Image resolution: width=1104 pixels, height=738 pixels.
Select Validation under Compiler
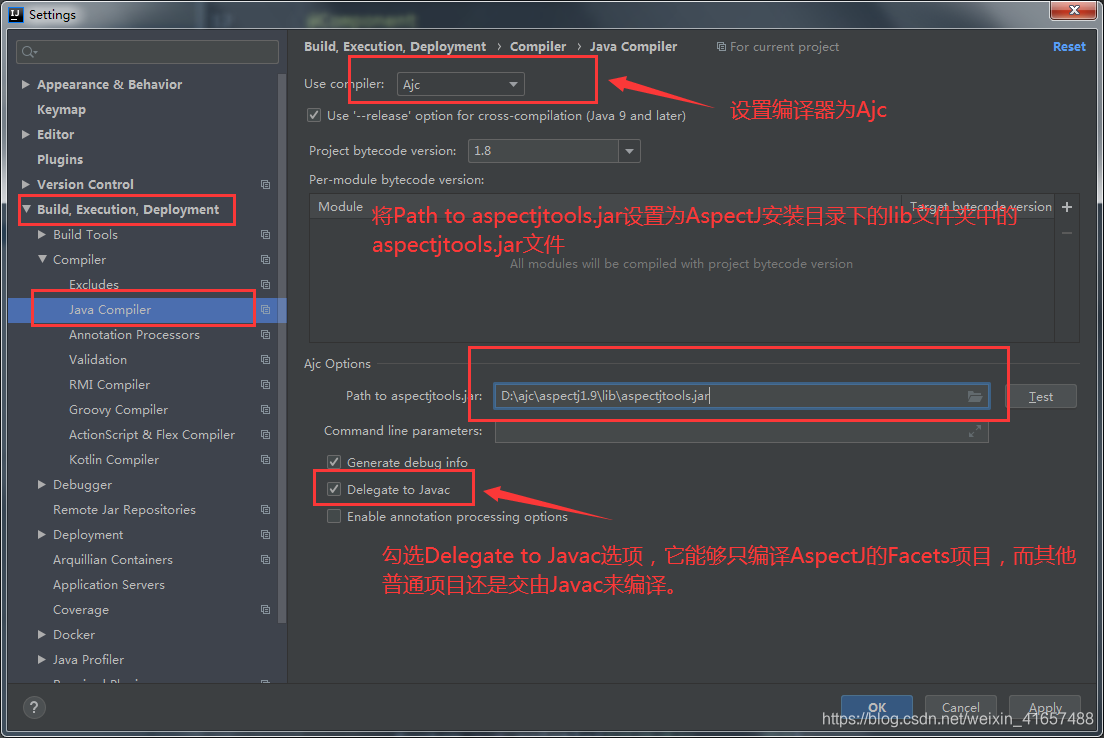click(98, 360)
